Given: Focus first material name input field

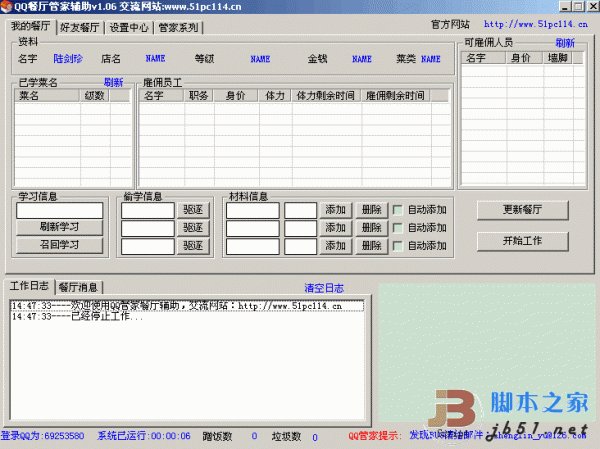Looking at the screenshot, I should (x=253, y=211).
